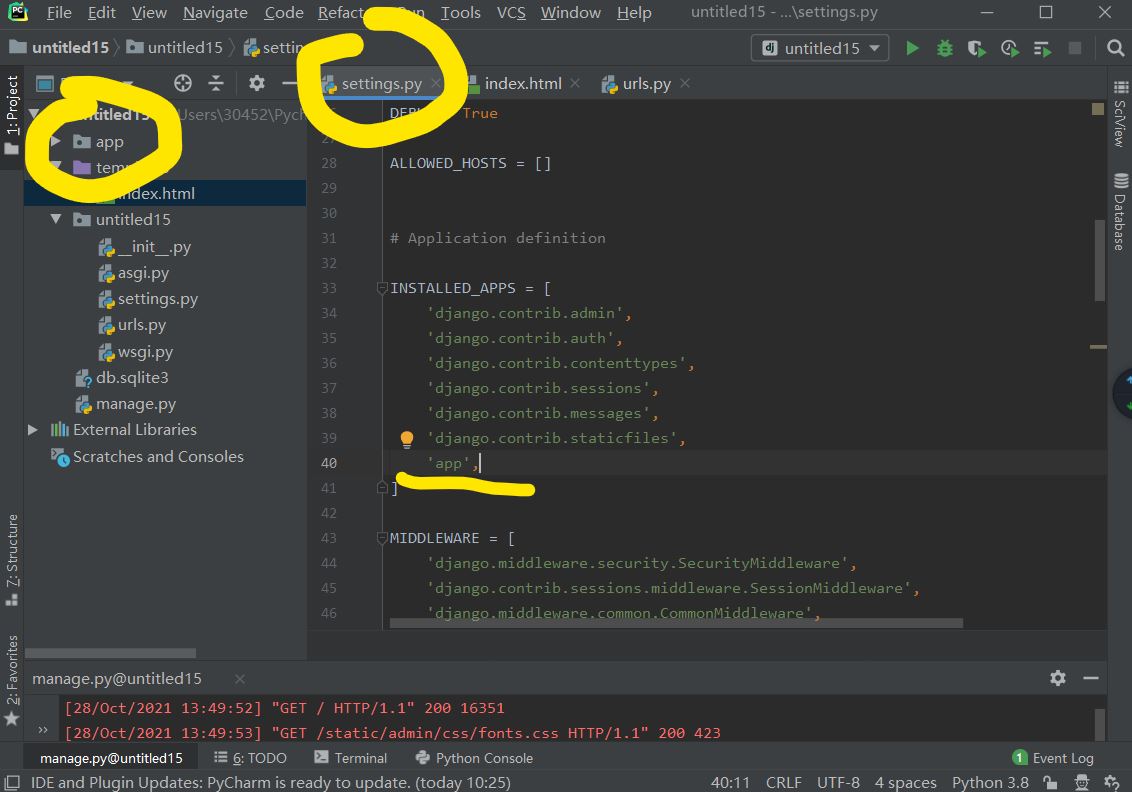1132x792 pixels.
Task: Collapse all nodes in Project tree toolbar
Action: coord(216,84)
